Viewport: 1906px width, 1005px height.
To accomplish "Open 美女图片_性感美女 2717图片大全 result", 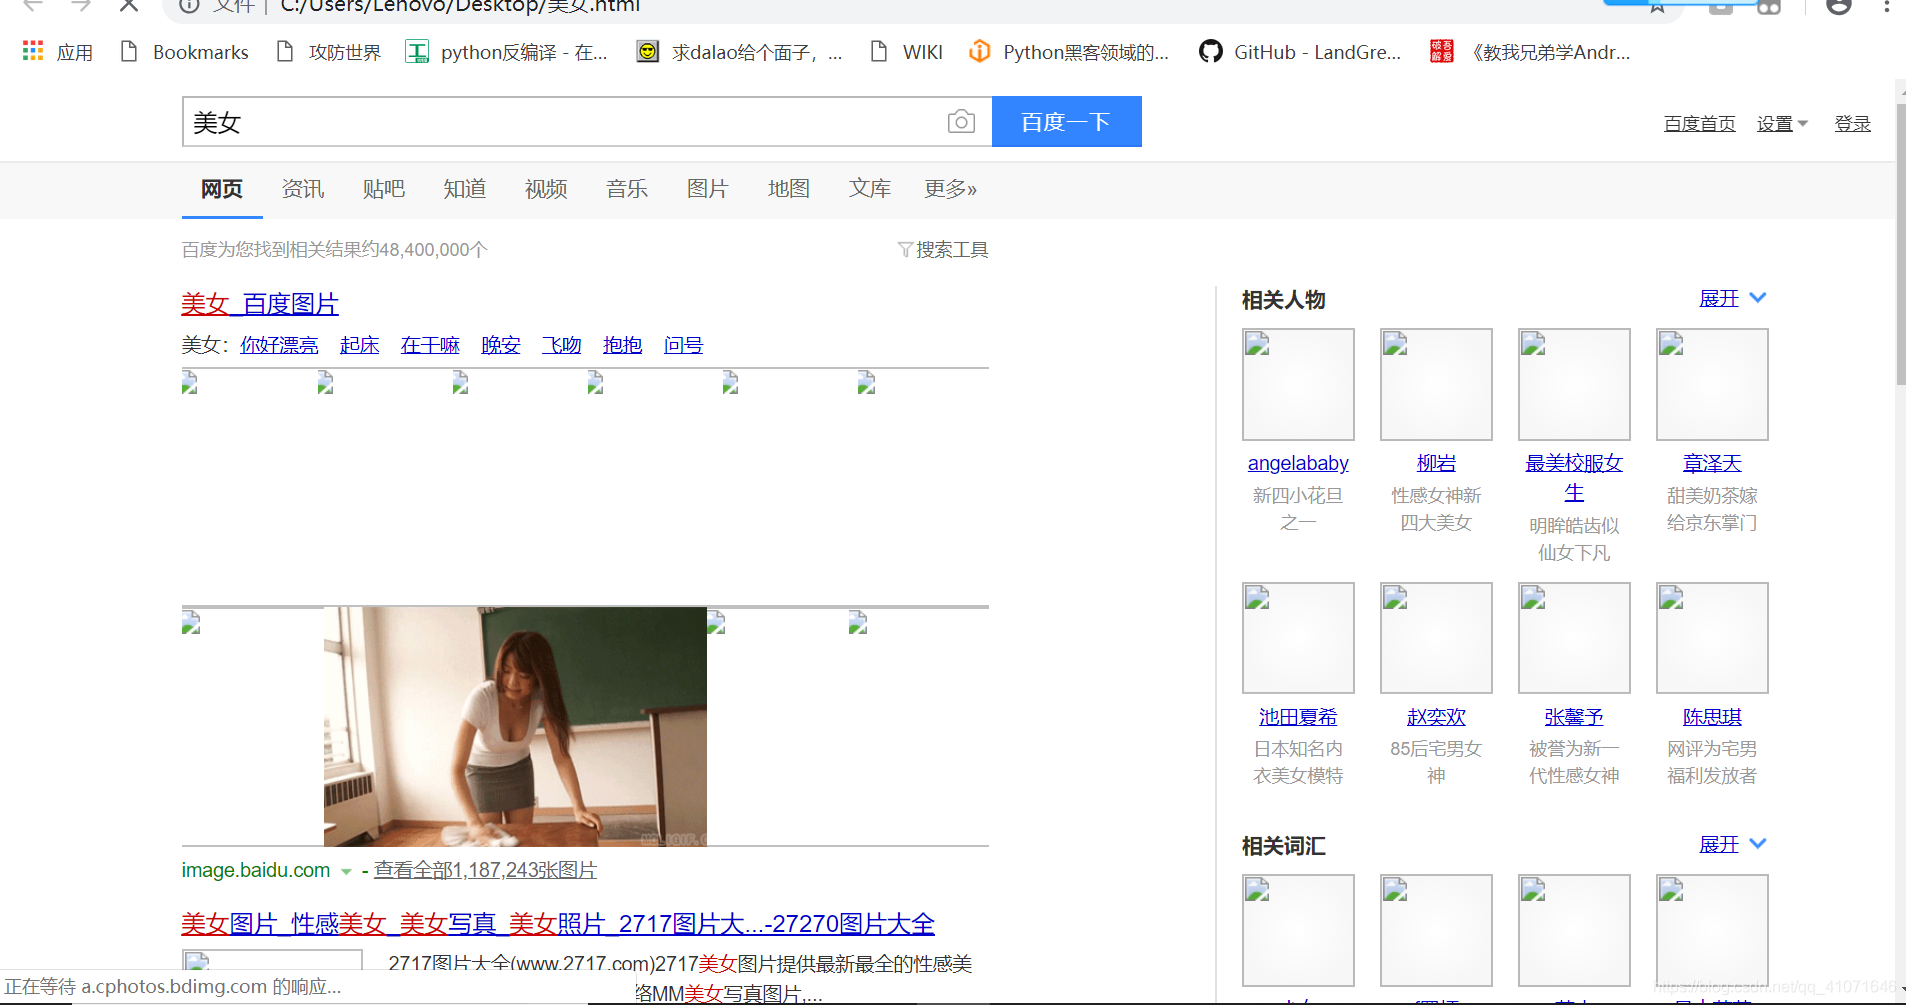I will click(558, 924).
